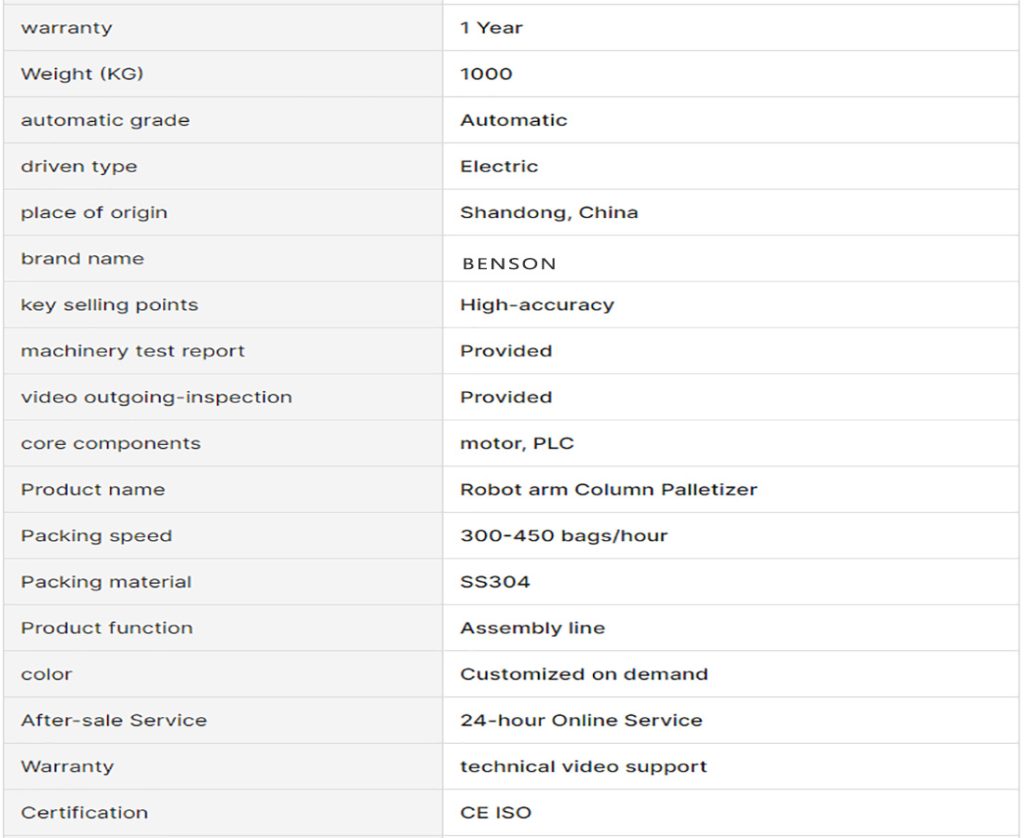Click the "CE ISO" certification value
The image size is (1024, 838).
pyautogui.click(x=495, y=813)
